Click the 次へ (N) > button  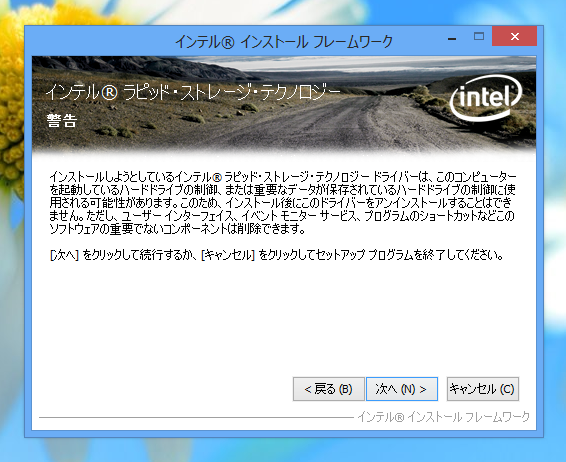click(402, 389)
